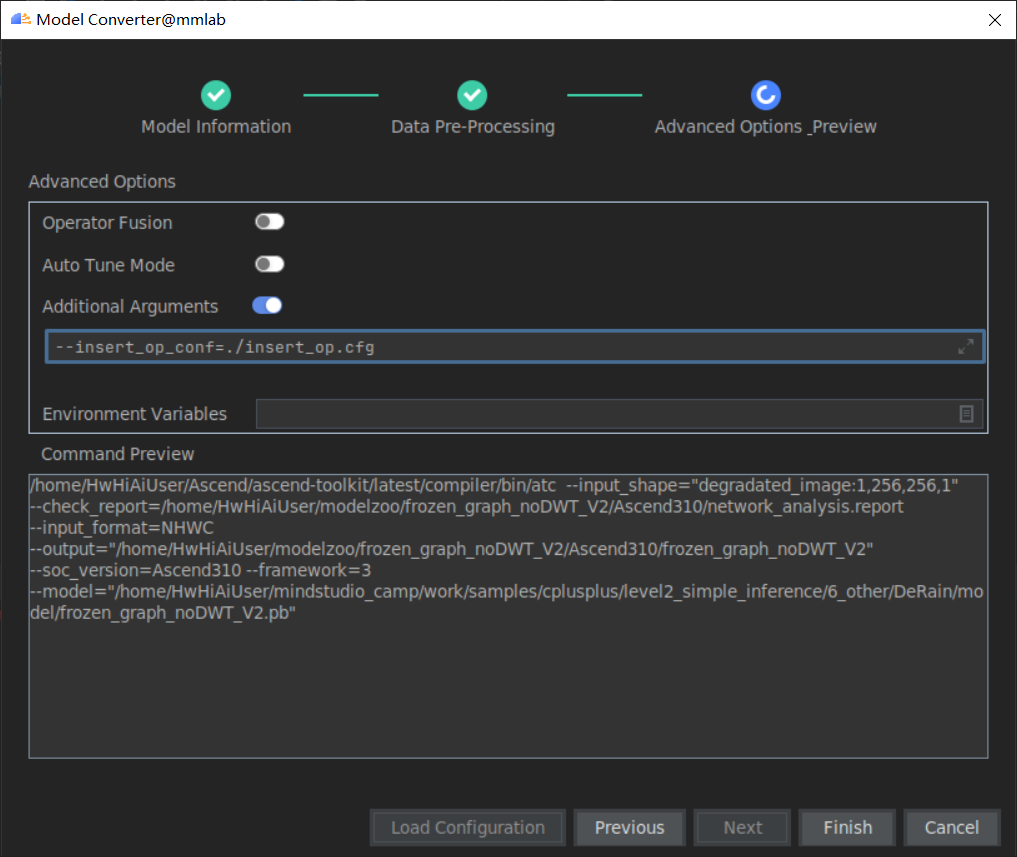The width and height of the screenshot is (1017, 857).
Task: Open the Environment Variables list editor icon
Action: click(x=966, y=414)
